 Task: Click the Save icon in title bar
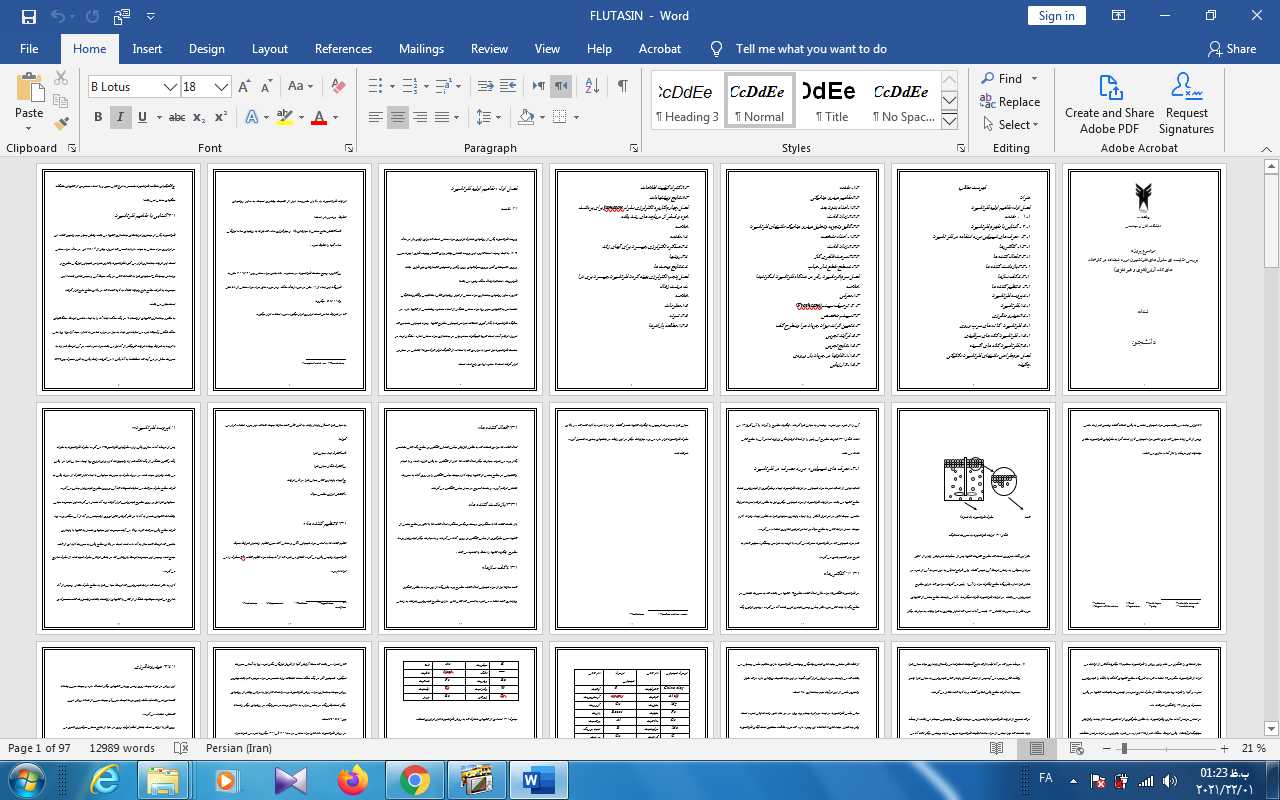pyautogui.click(x=28, y=16)
